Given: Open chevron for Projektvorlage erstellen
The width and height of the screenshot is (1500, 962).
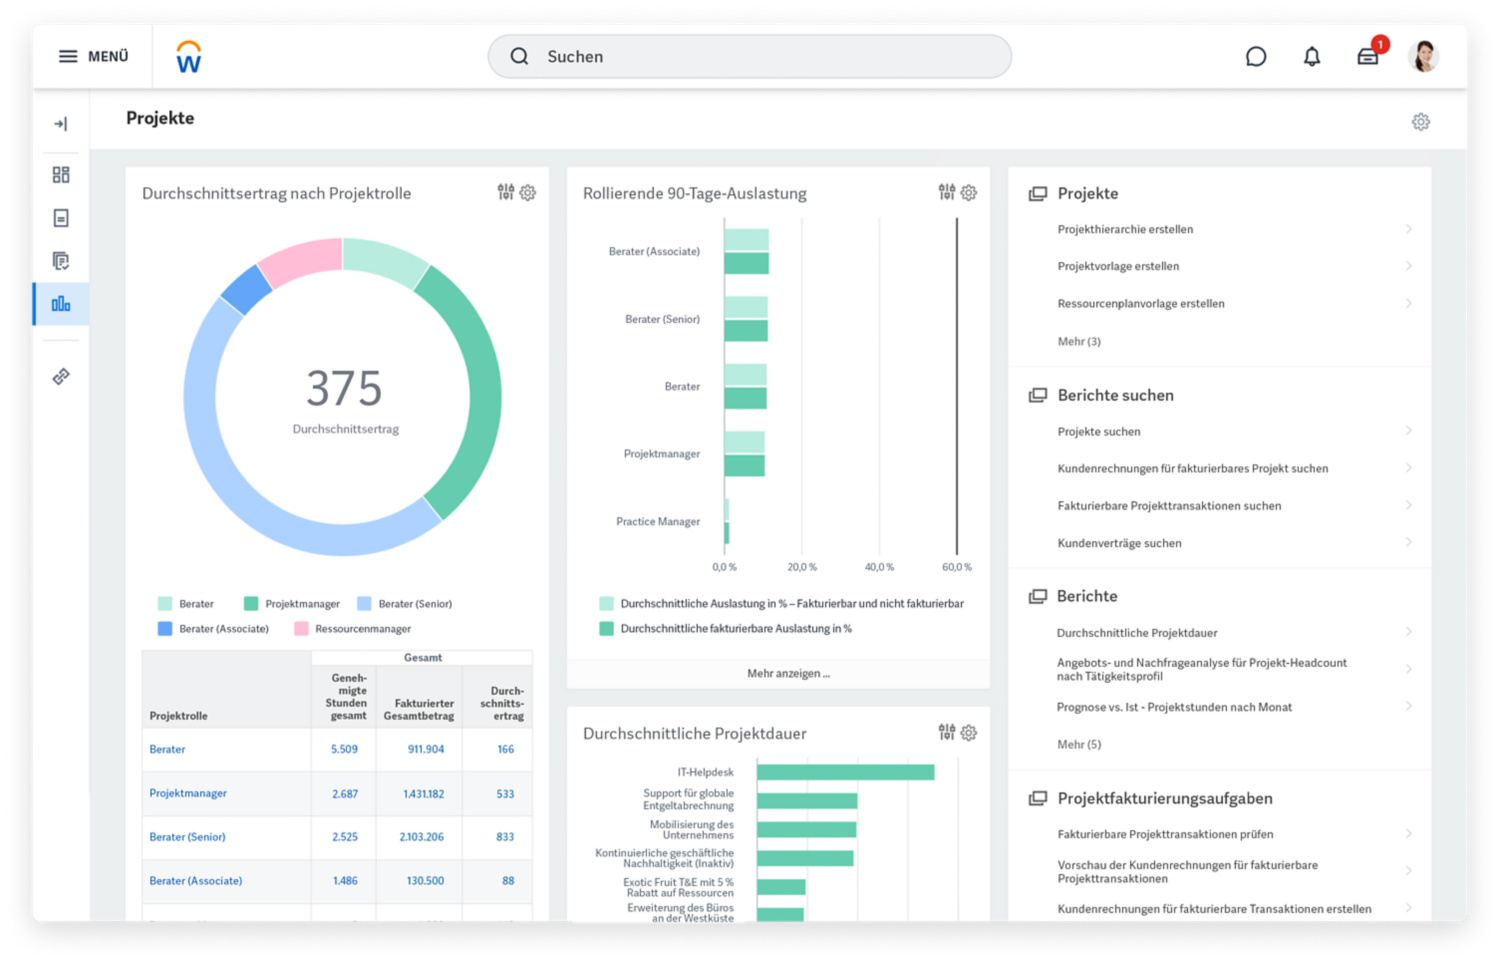Looking at the screenshot, I should [1409, 266].
